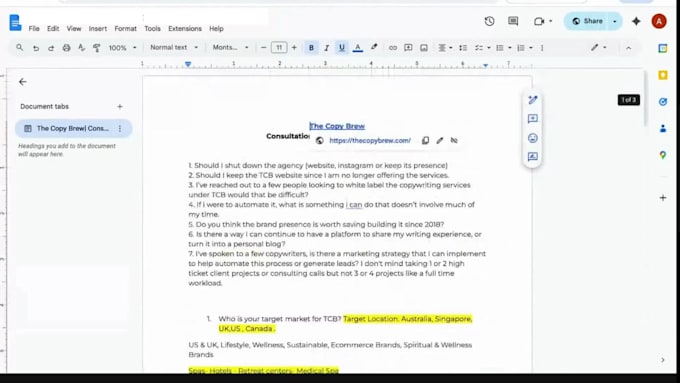This screenshot has width=680, height=383.
Task: Open the Tools menu
Action: 152,29
